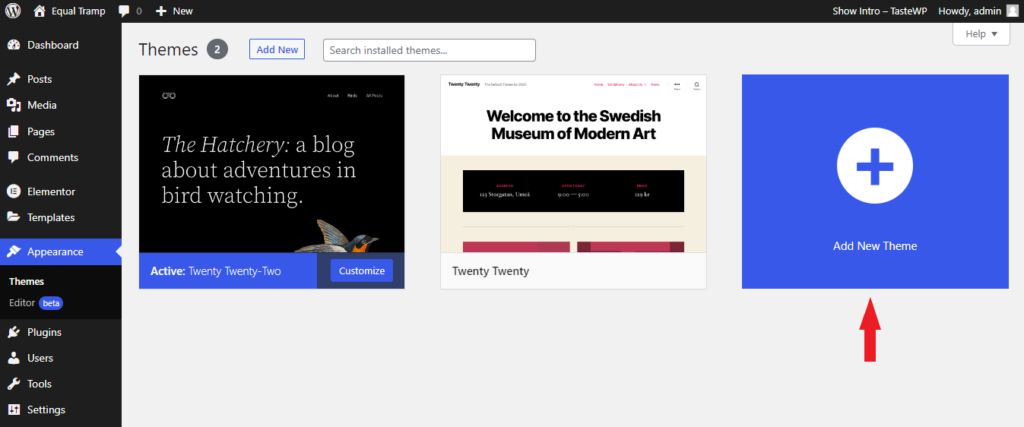Click the Dashboard gauge icon
1024x427 pixels.
click(x=13, y=45)
